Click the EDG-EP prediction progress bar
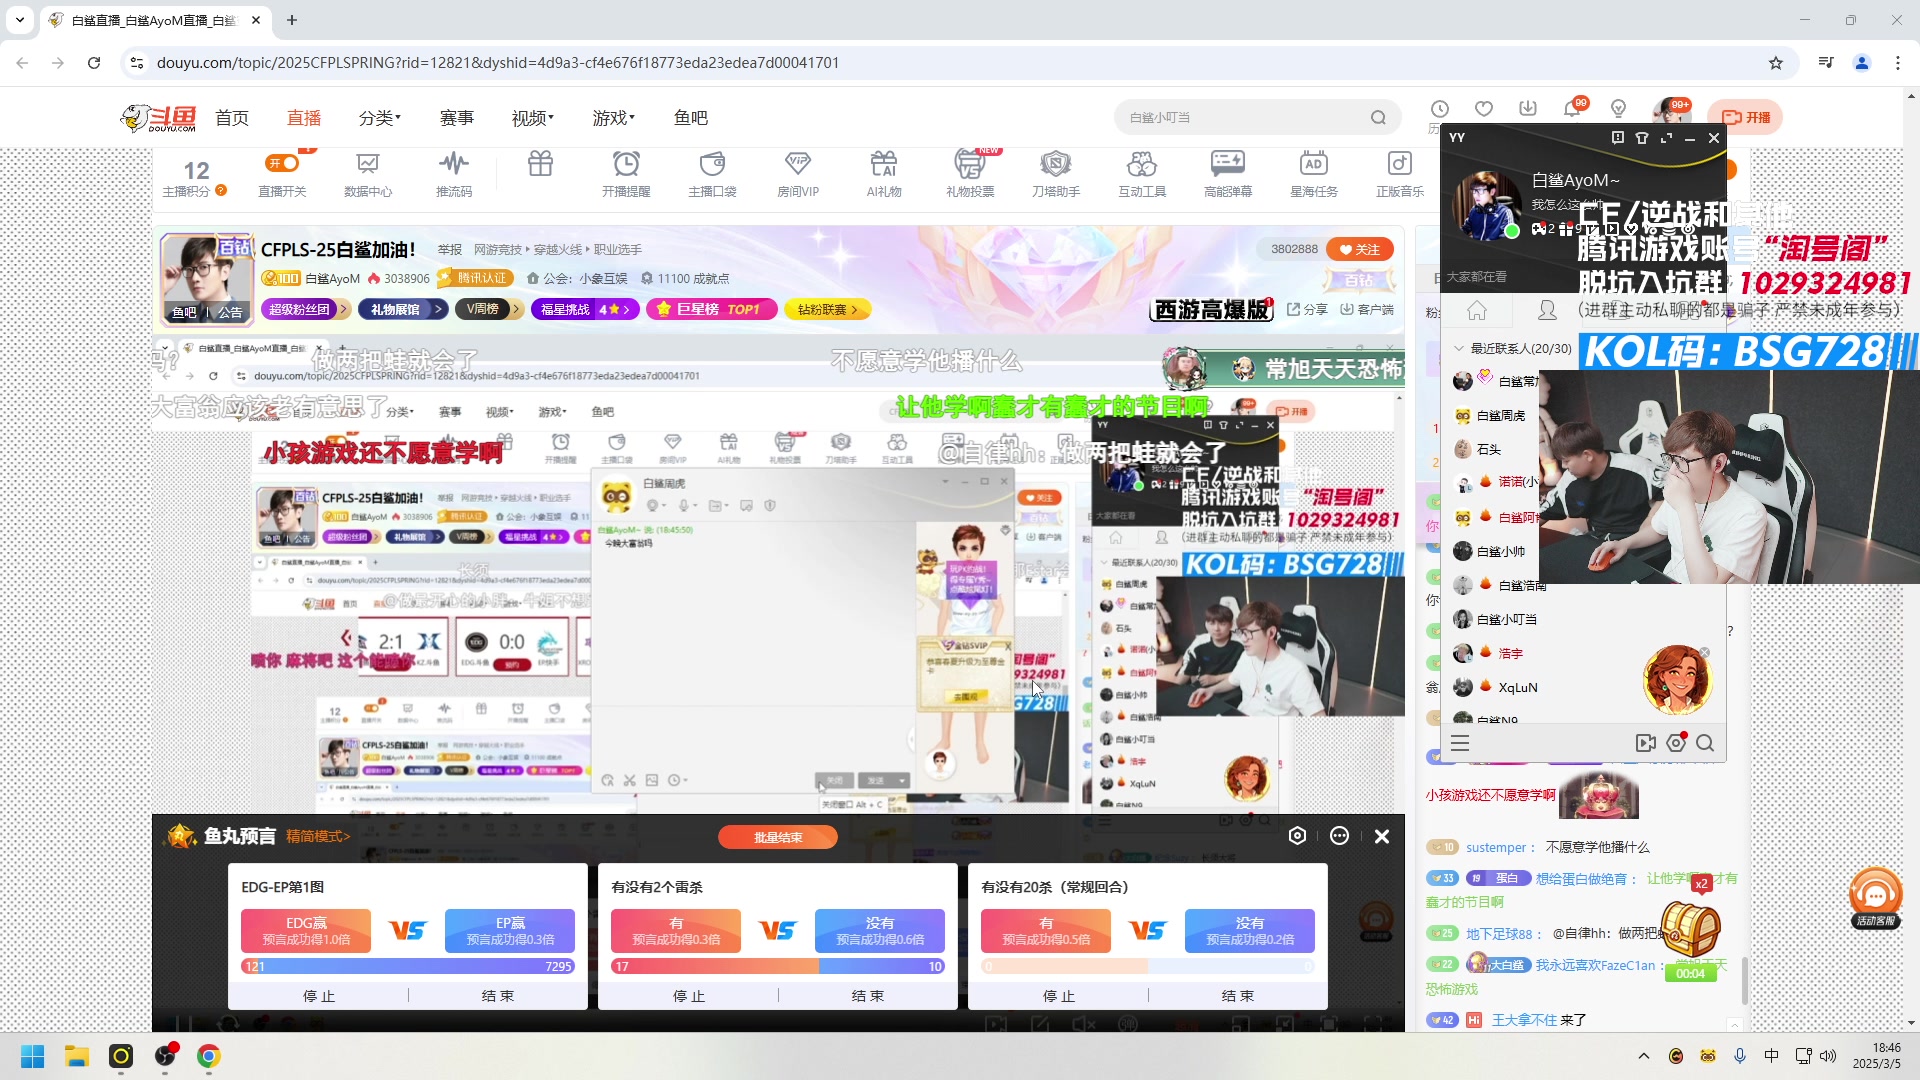This screenshot has height=1080, width=1920. 408,967
